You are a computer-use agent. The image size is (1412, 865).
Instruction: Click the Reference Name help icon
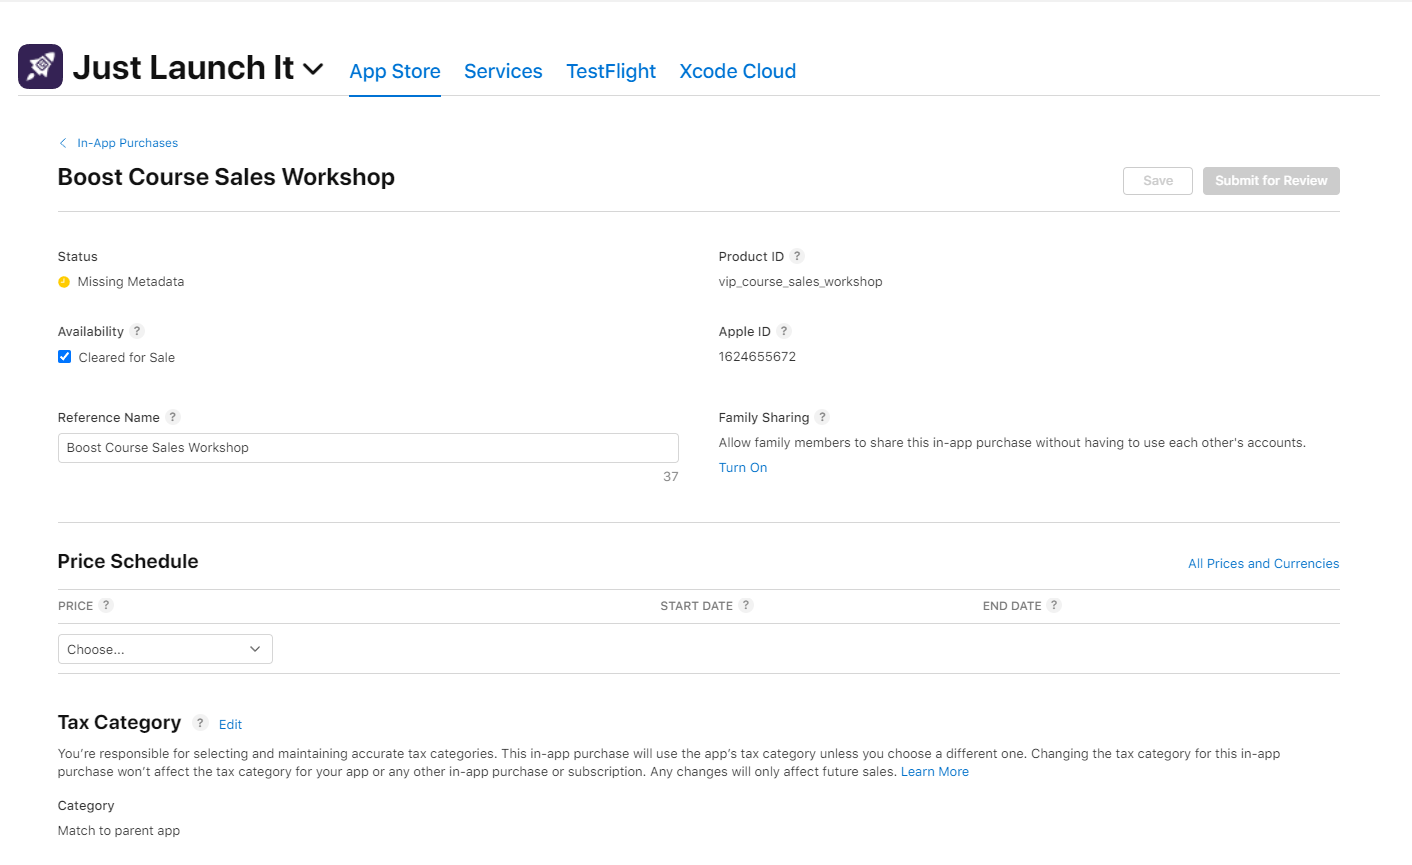(x=172, y=417)
